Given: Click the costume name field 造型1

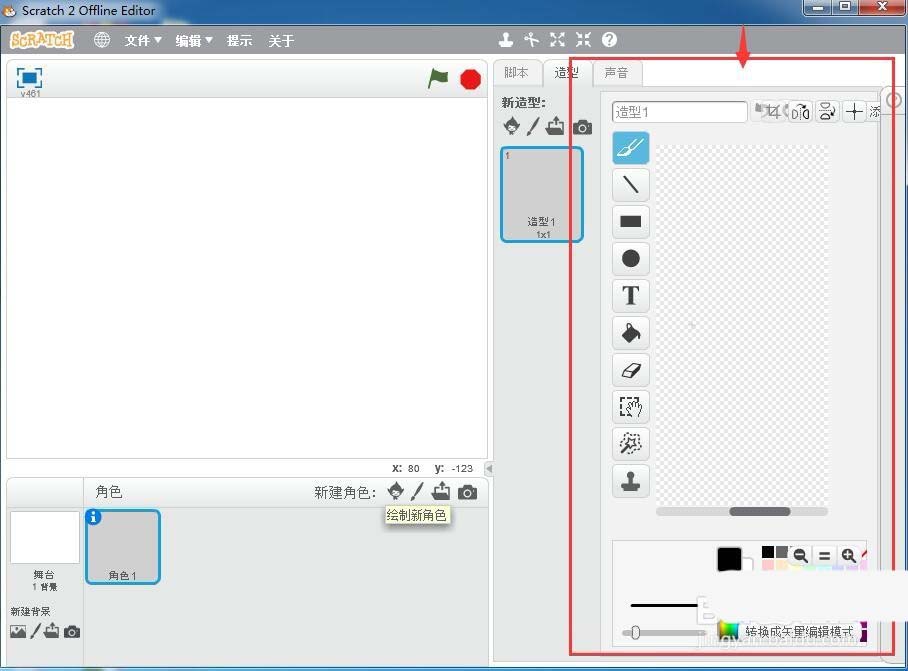Looking at the screenshot, I should coord(679,112).
